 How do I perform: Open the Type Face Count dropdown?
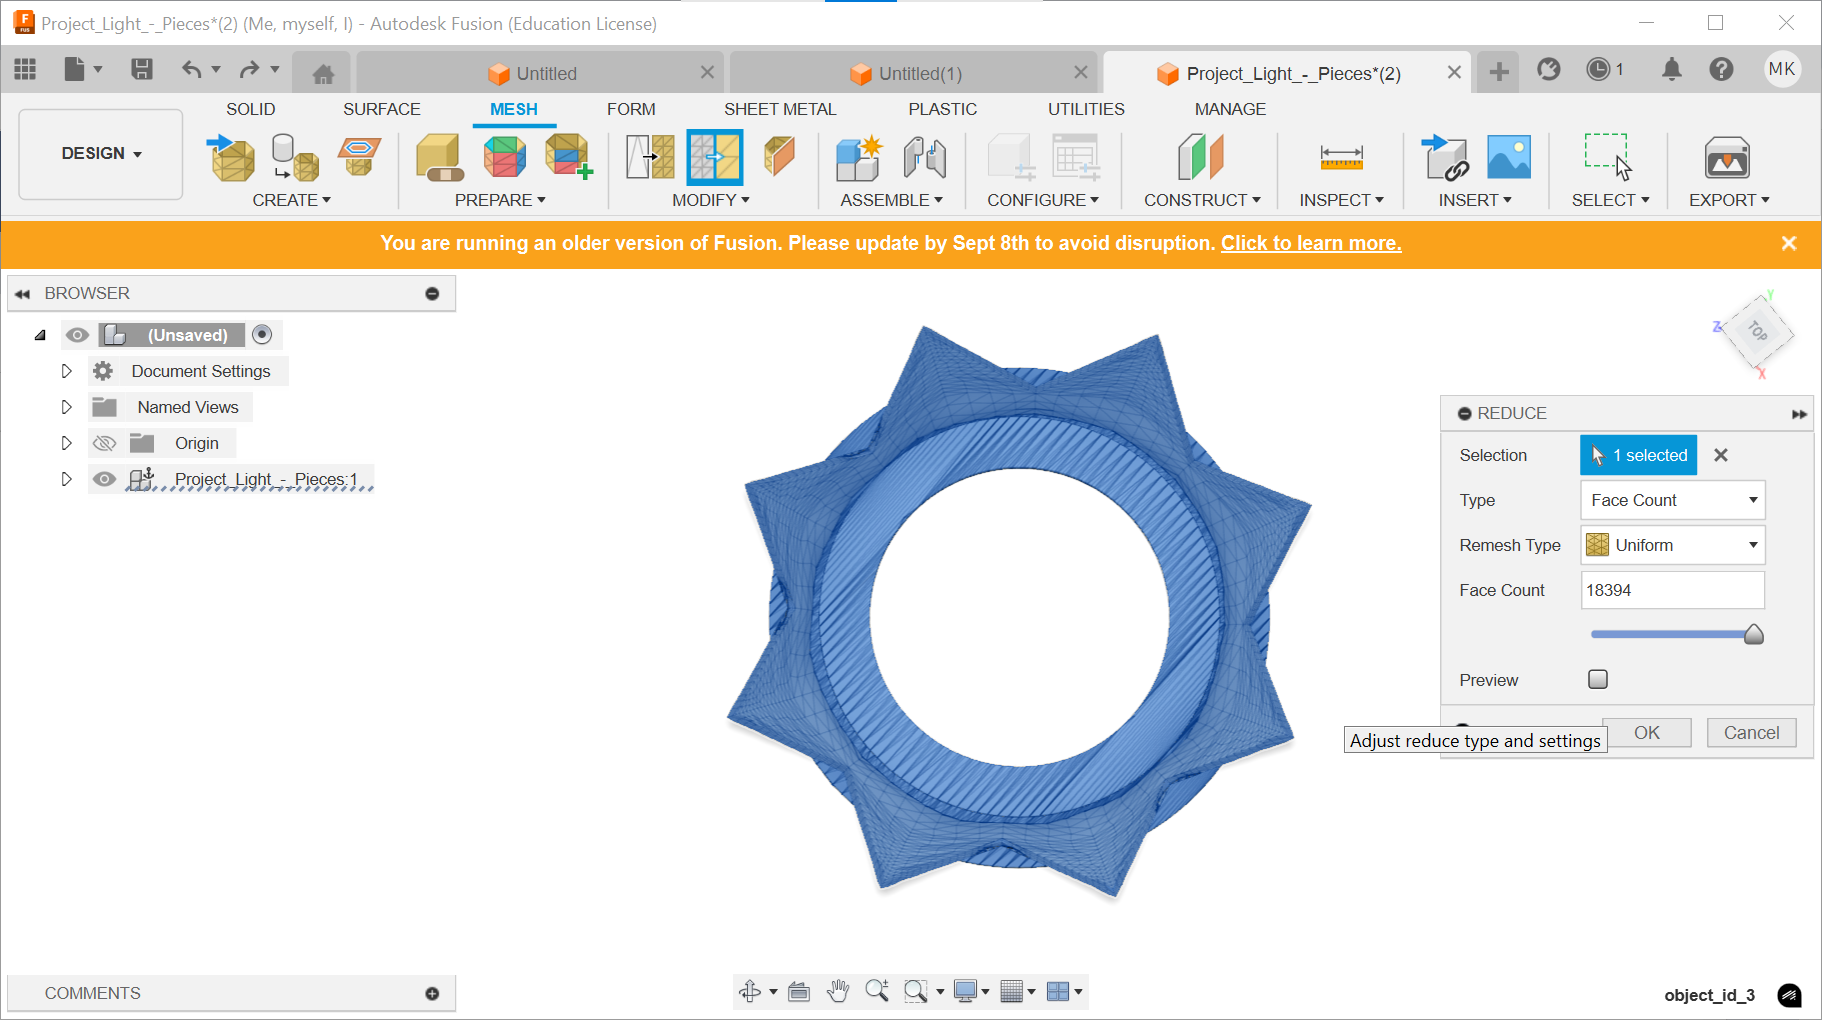tap(1672, 500)
